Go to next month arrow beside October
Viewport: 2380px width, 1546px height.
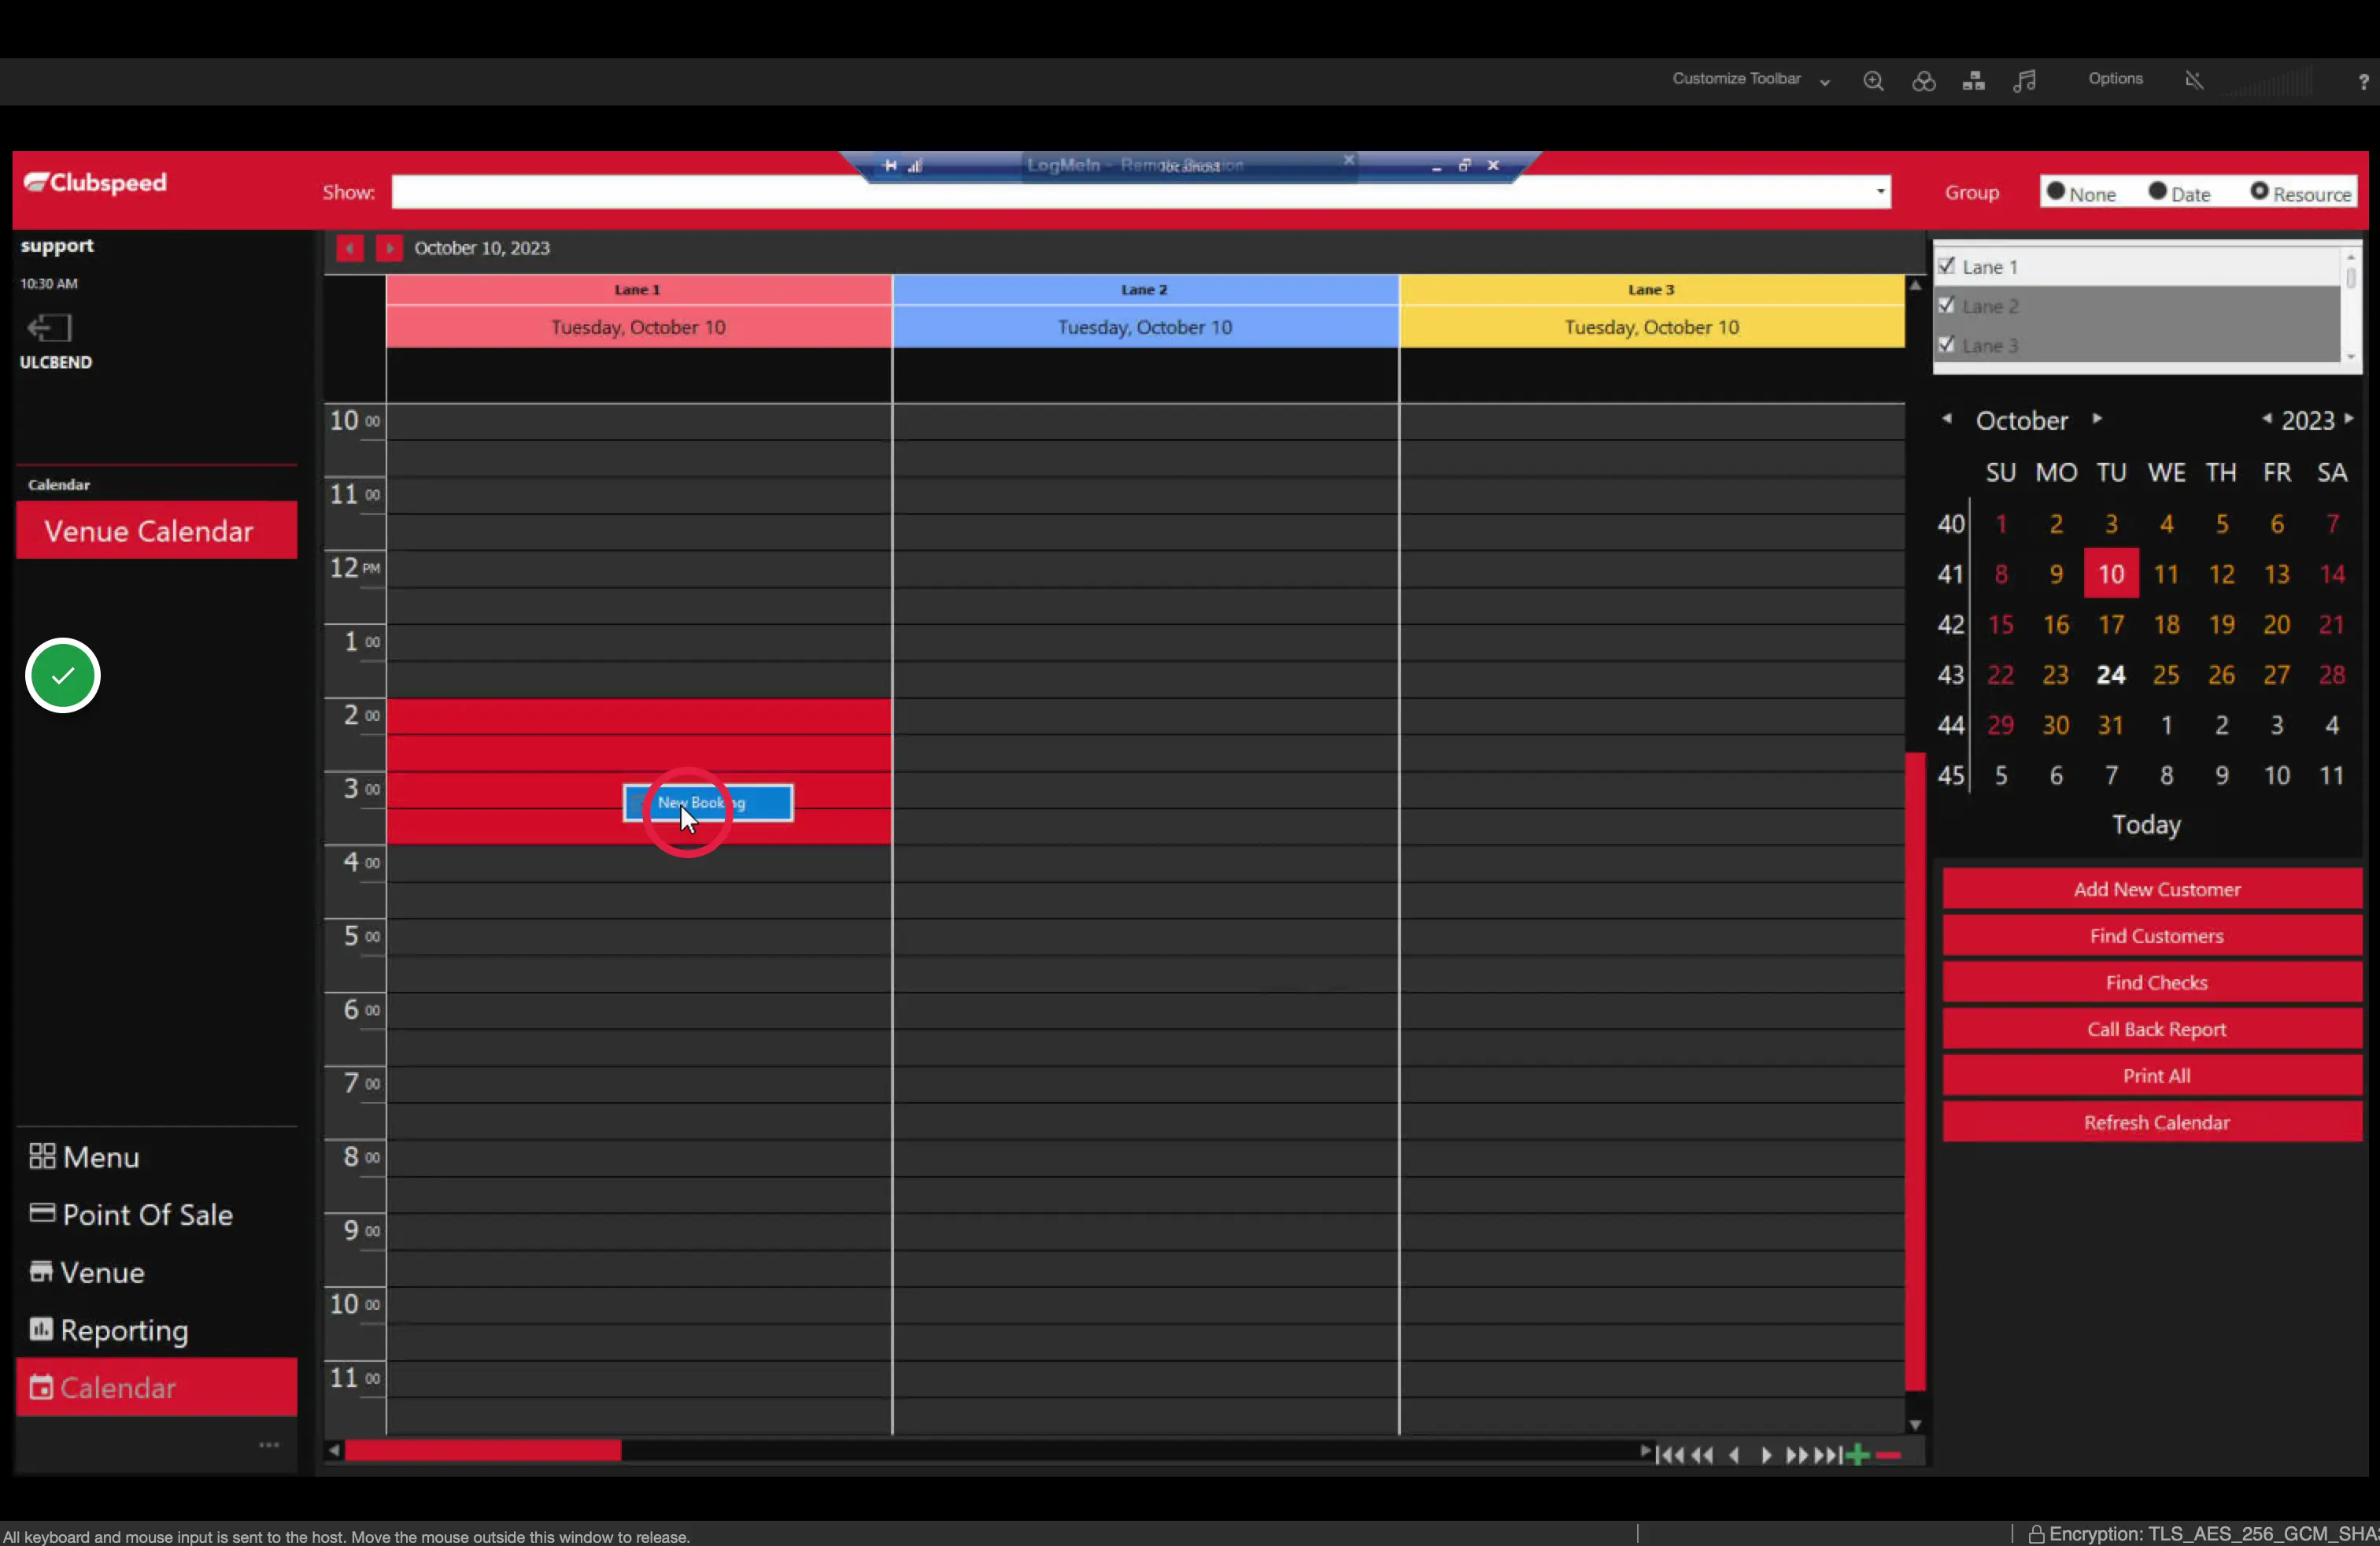pos(2097,419)
